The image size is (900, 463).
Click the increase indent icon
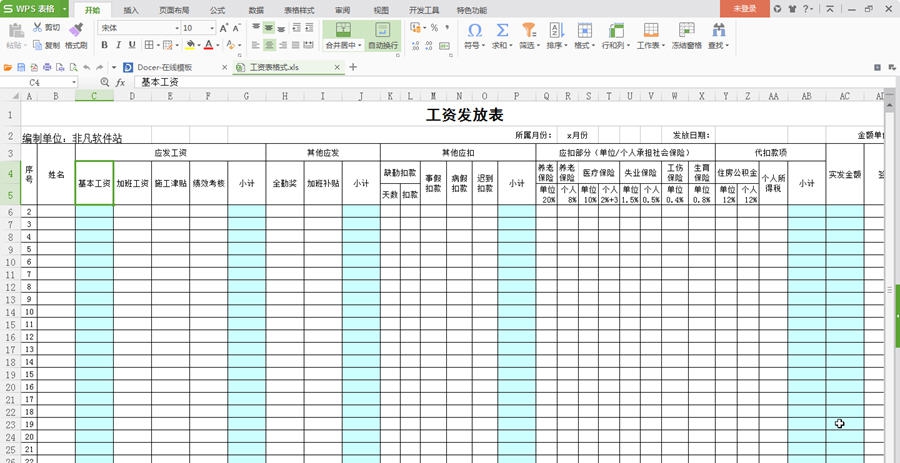pyautogui.click(x=309, y=28)
